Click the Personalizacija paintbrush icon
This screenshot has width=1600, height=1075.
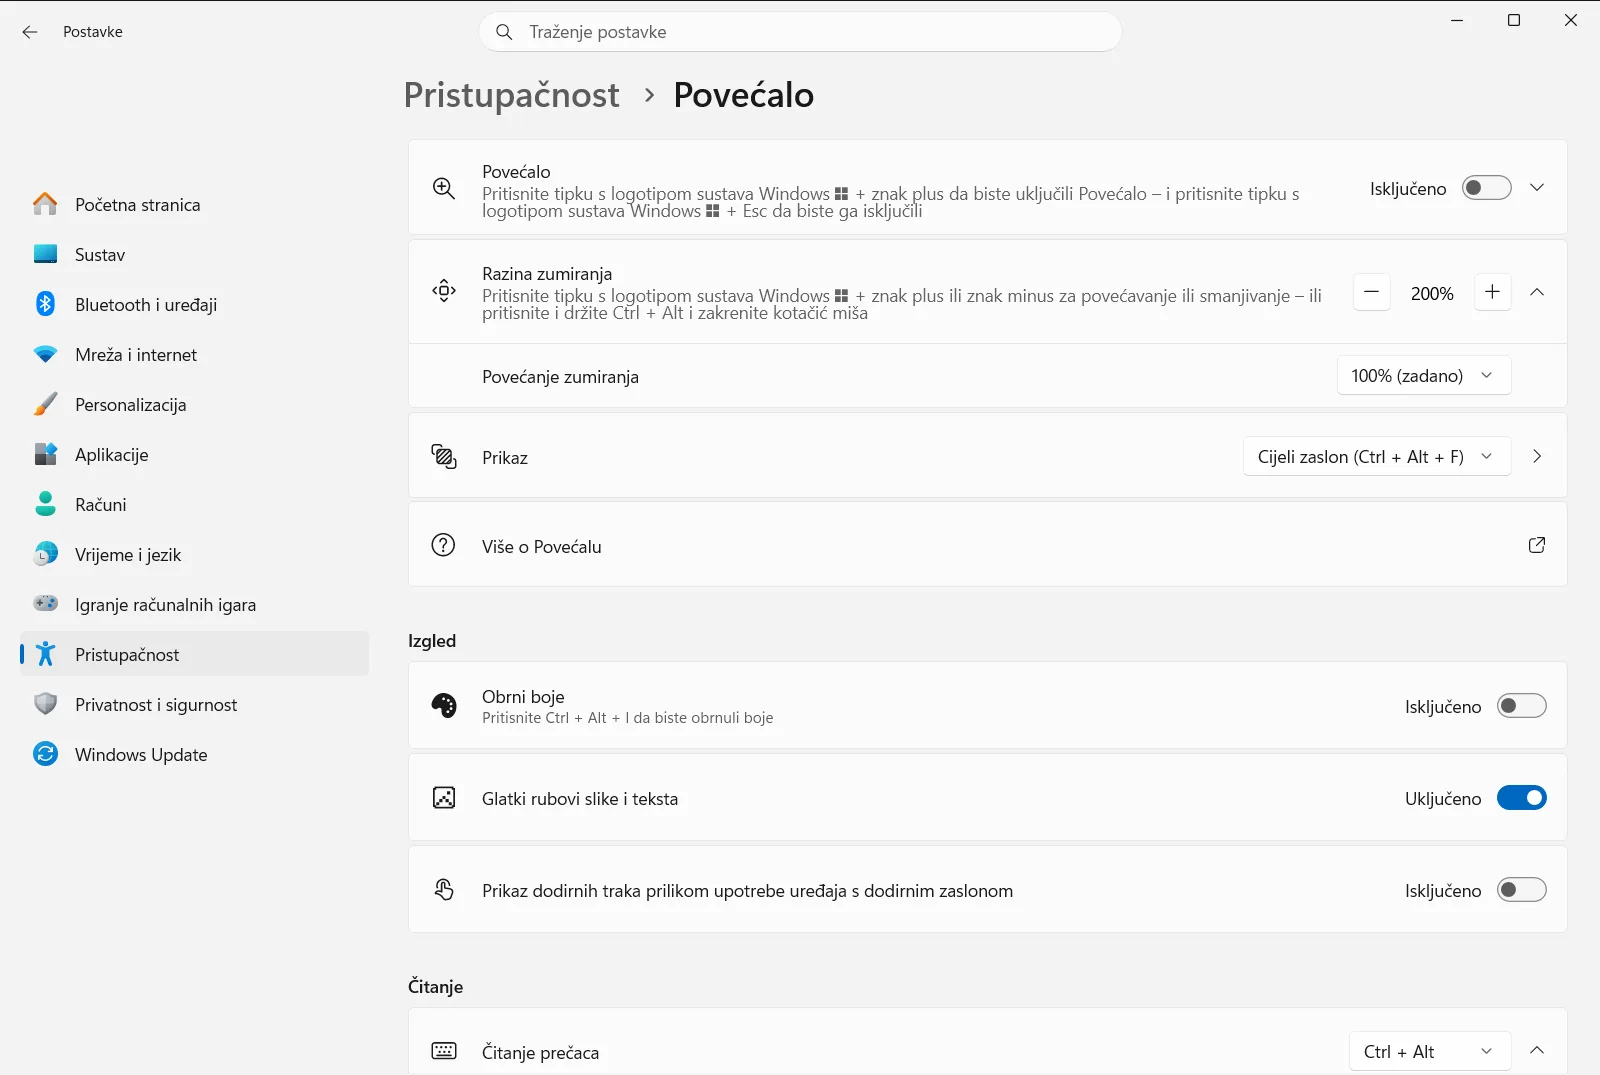[45, 404]
